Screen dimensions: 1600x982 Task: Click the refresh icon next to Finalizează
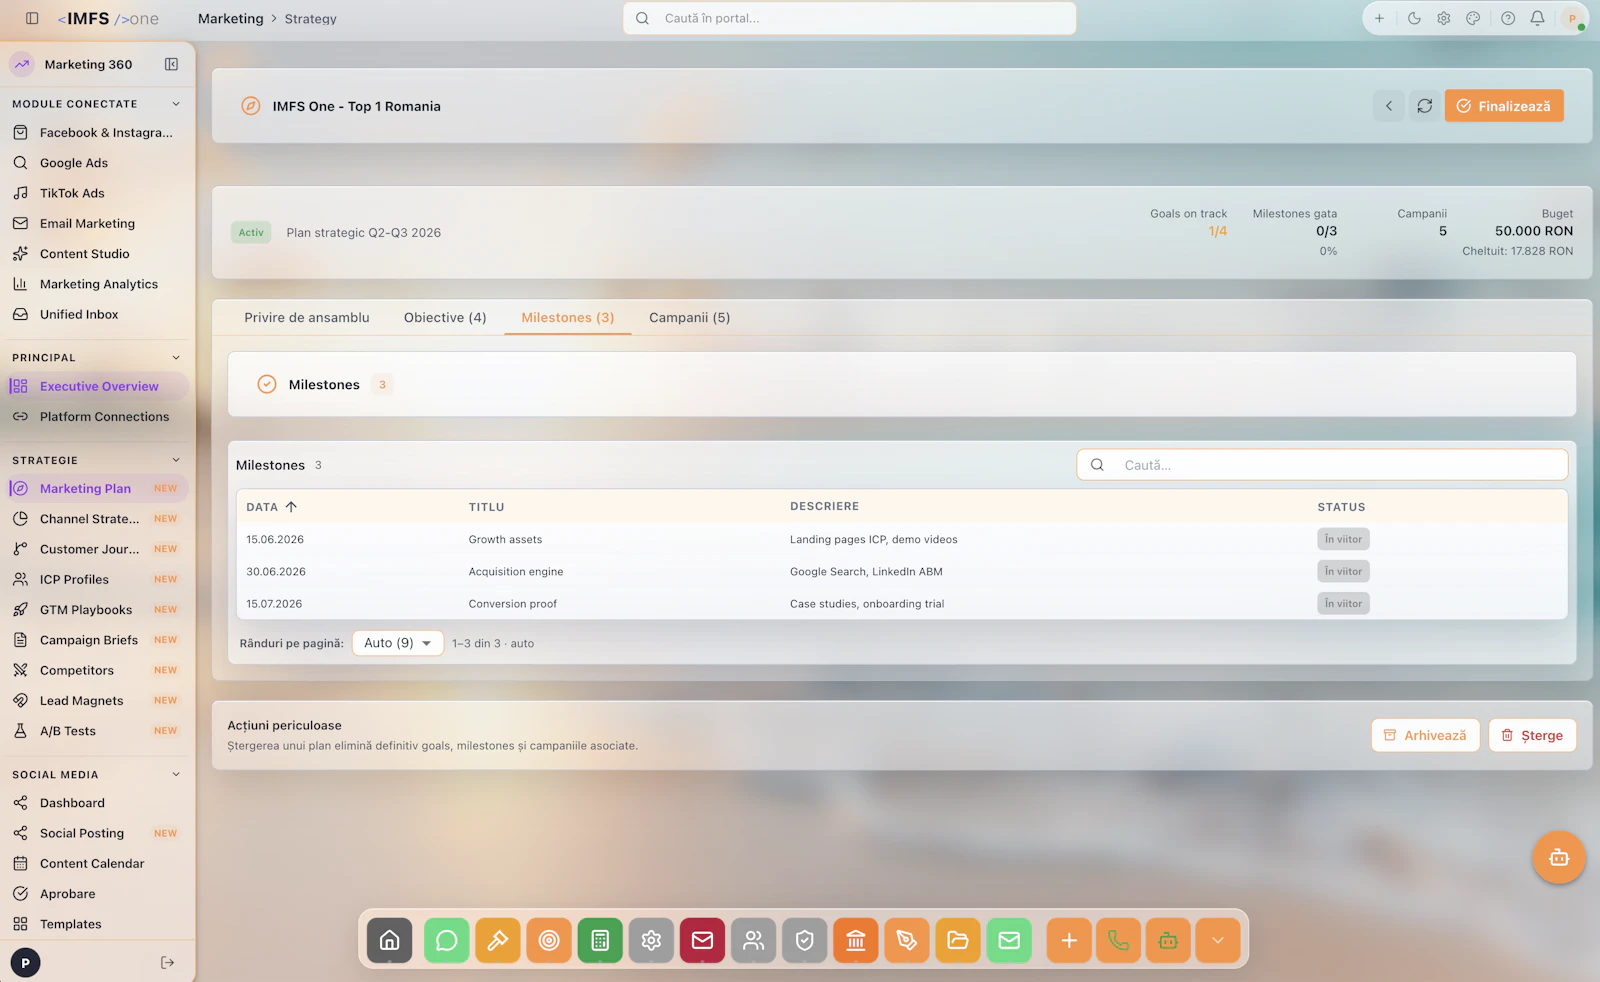point(1425,106)
